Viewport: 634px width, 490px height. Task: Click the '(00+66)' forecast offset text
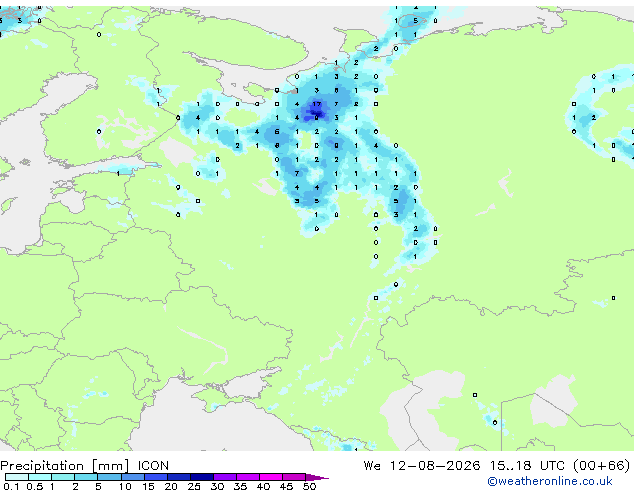602,466
